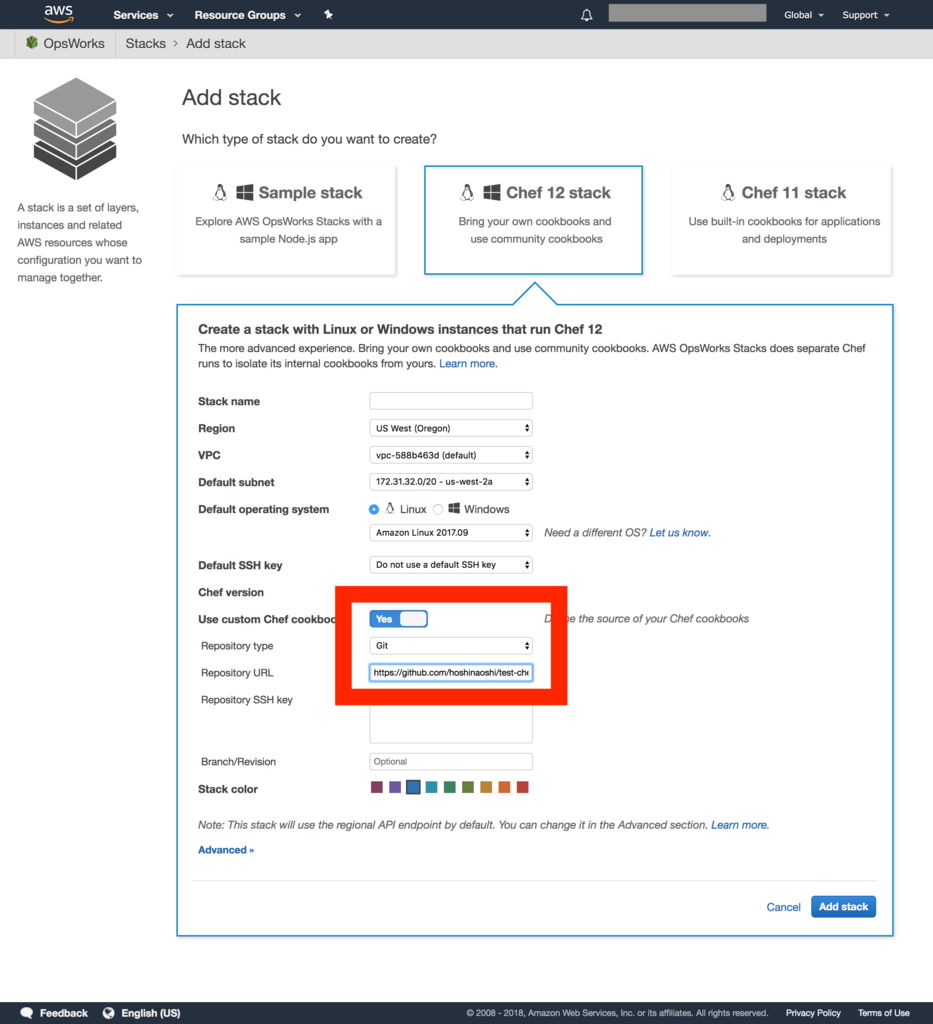Click the Feedback speech bubble icon

tap(27, 1013)
